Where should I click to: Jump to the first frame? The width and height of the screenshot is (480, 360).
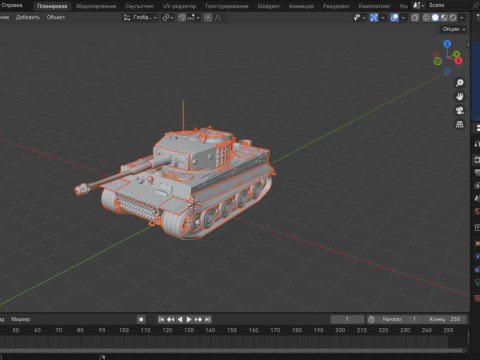tap(161, 319)
